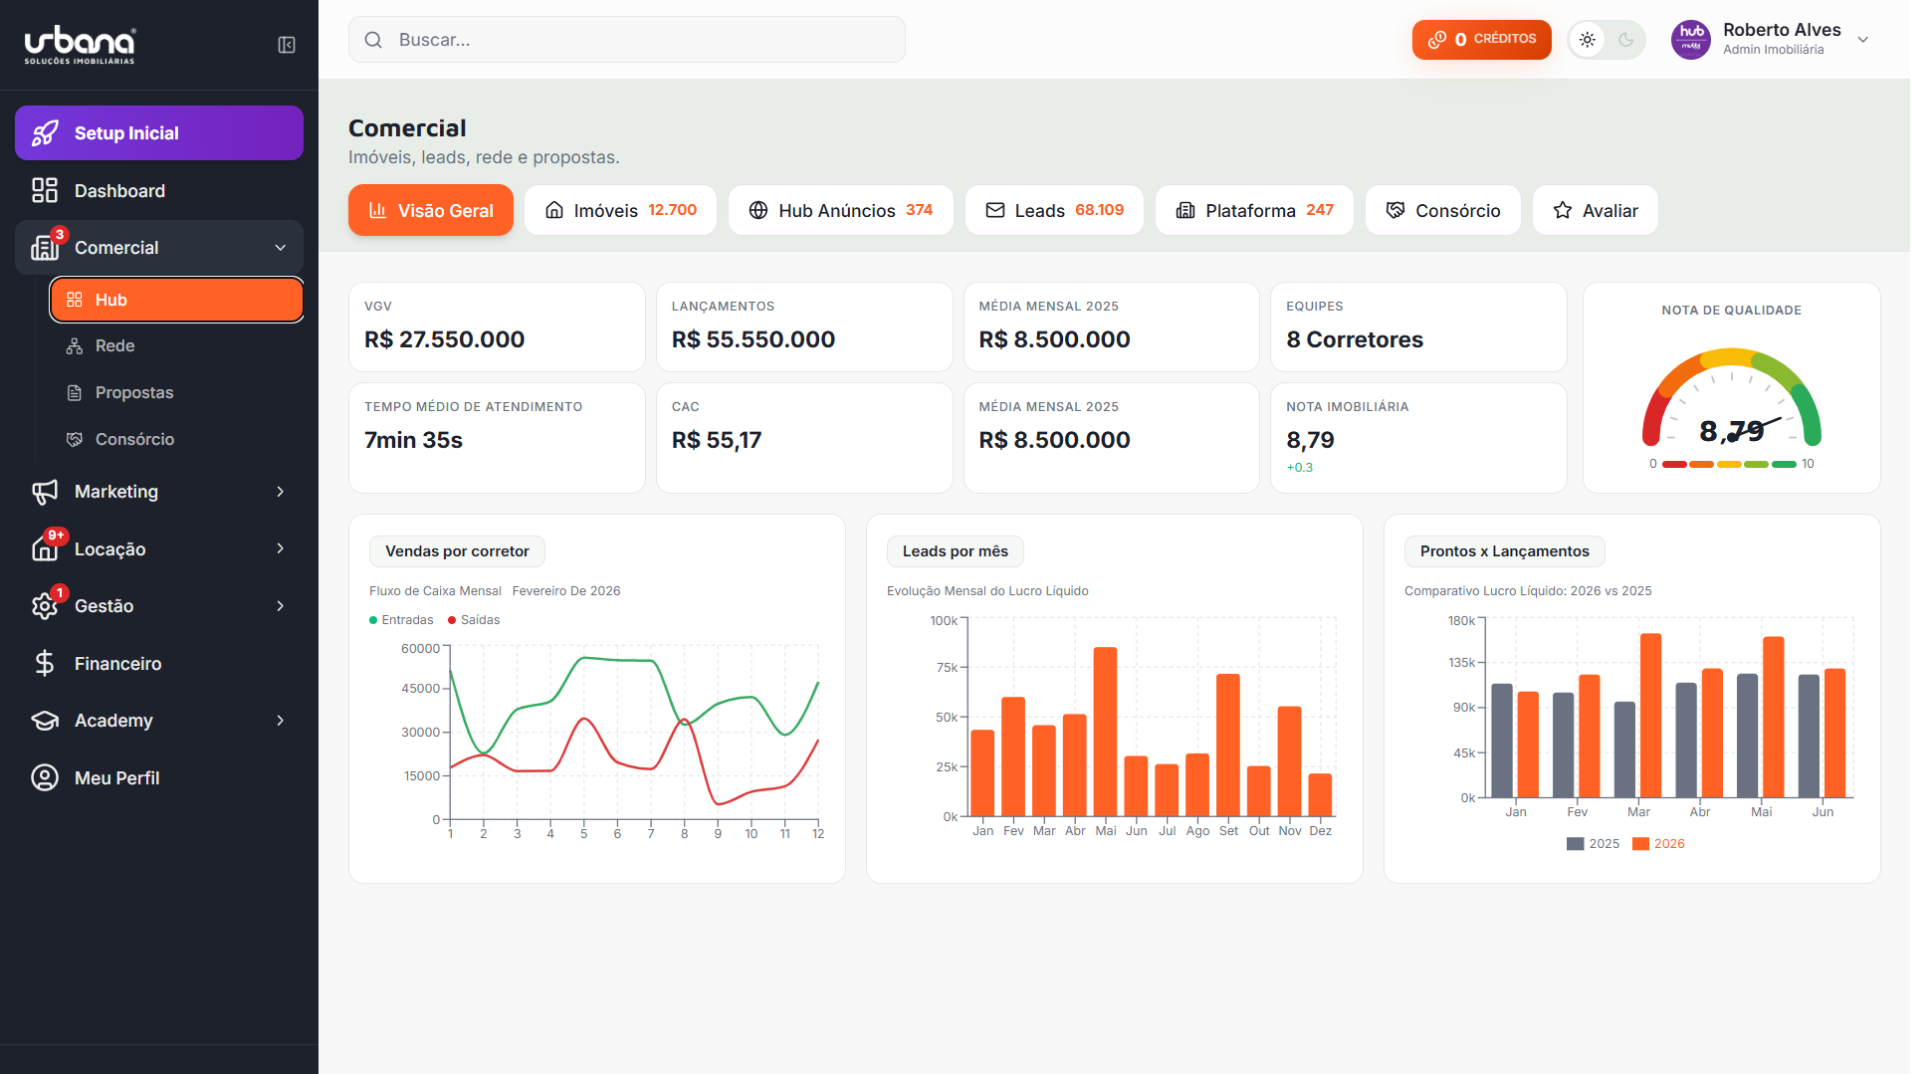Open the Roberto Alves user dropdown
The height and width of the screenshot is (1074, 1911).
pos(1863,40)
